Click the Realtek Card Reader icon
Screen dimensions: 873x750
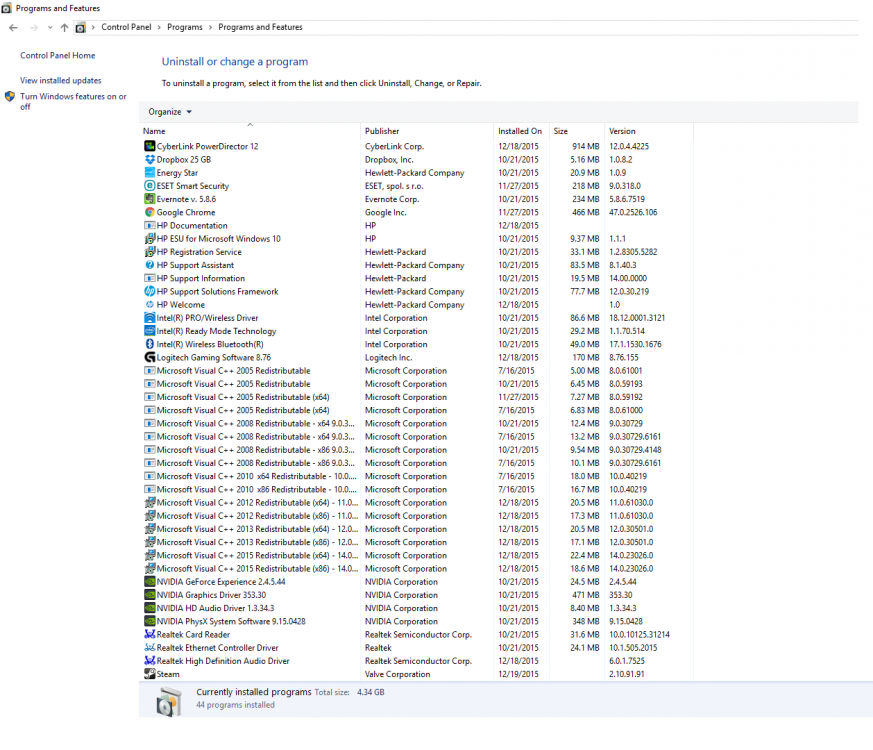(149, 634)
